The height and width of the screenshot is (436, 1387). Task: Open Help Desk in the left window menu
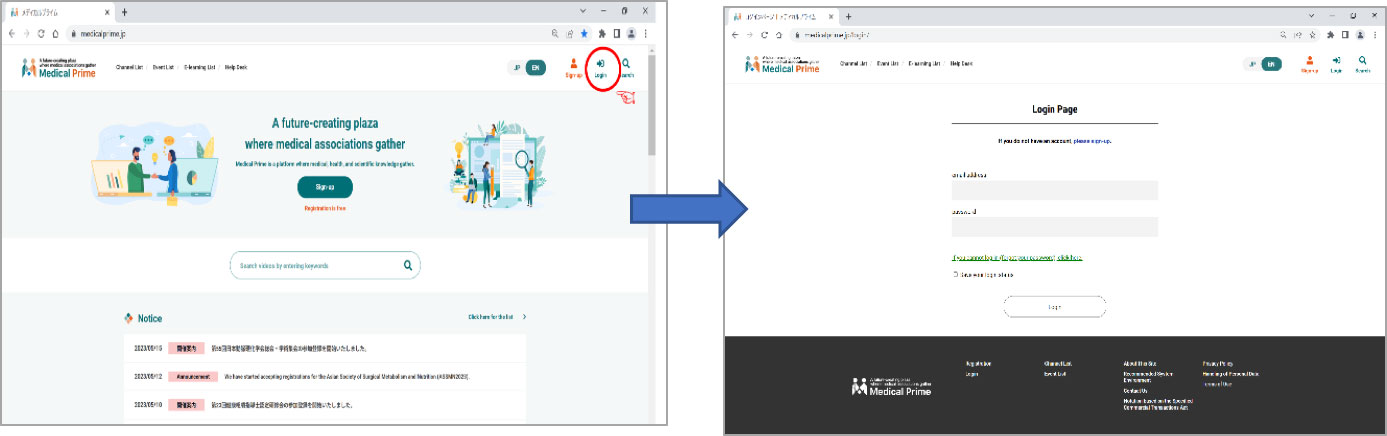click(235, 67)
